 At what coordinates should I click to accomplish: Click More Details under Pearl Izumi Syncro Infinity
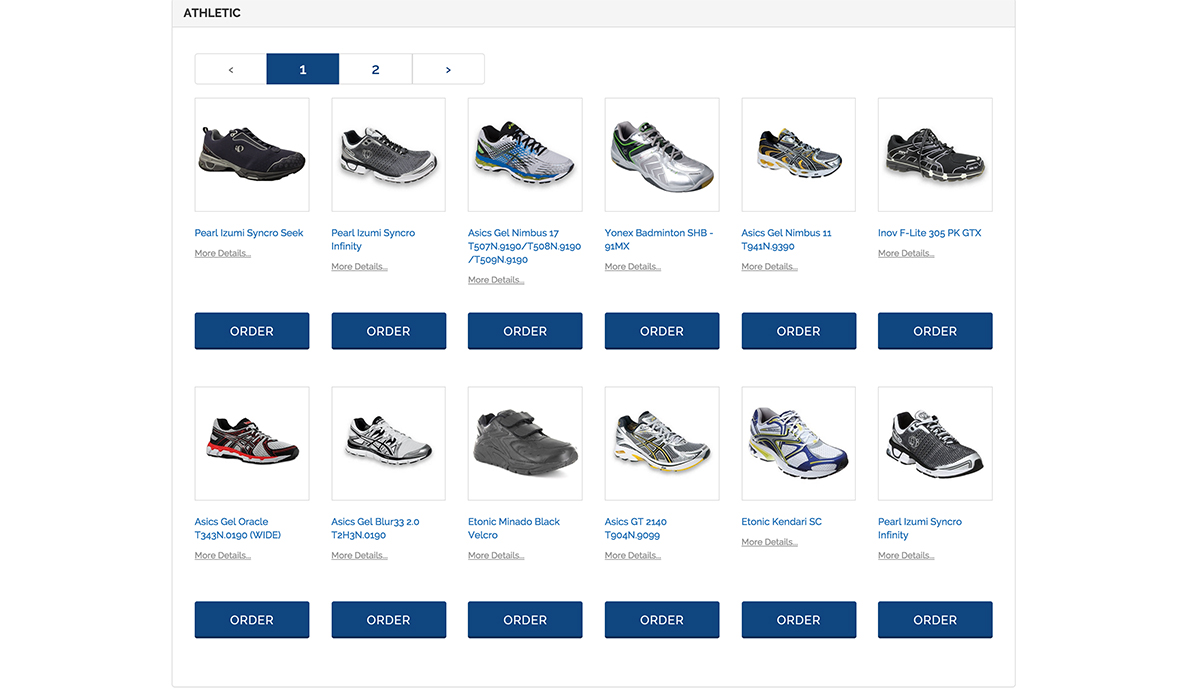pos(358,266)
